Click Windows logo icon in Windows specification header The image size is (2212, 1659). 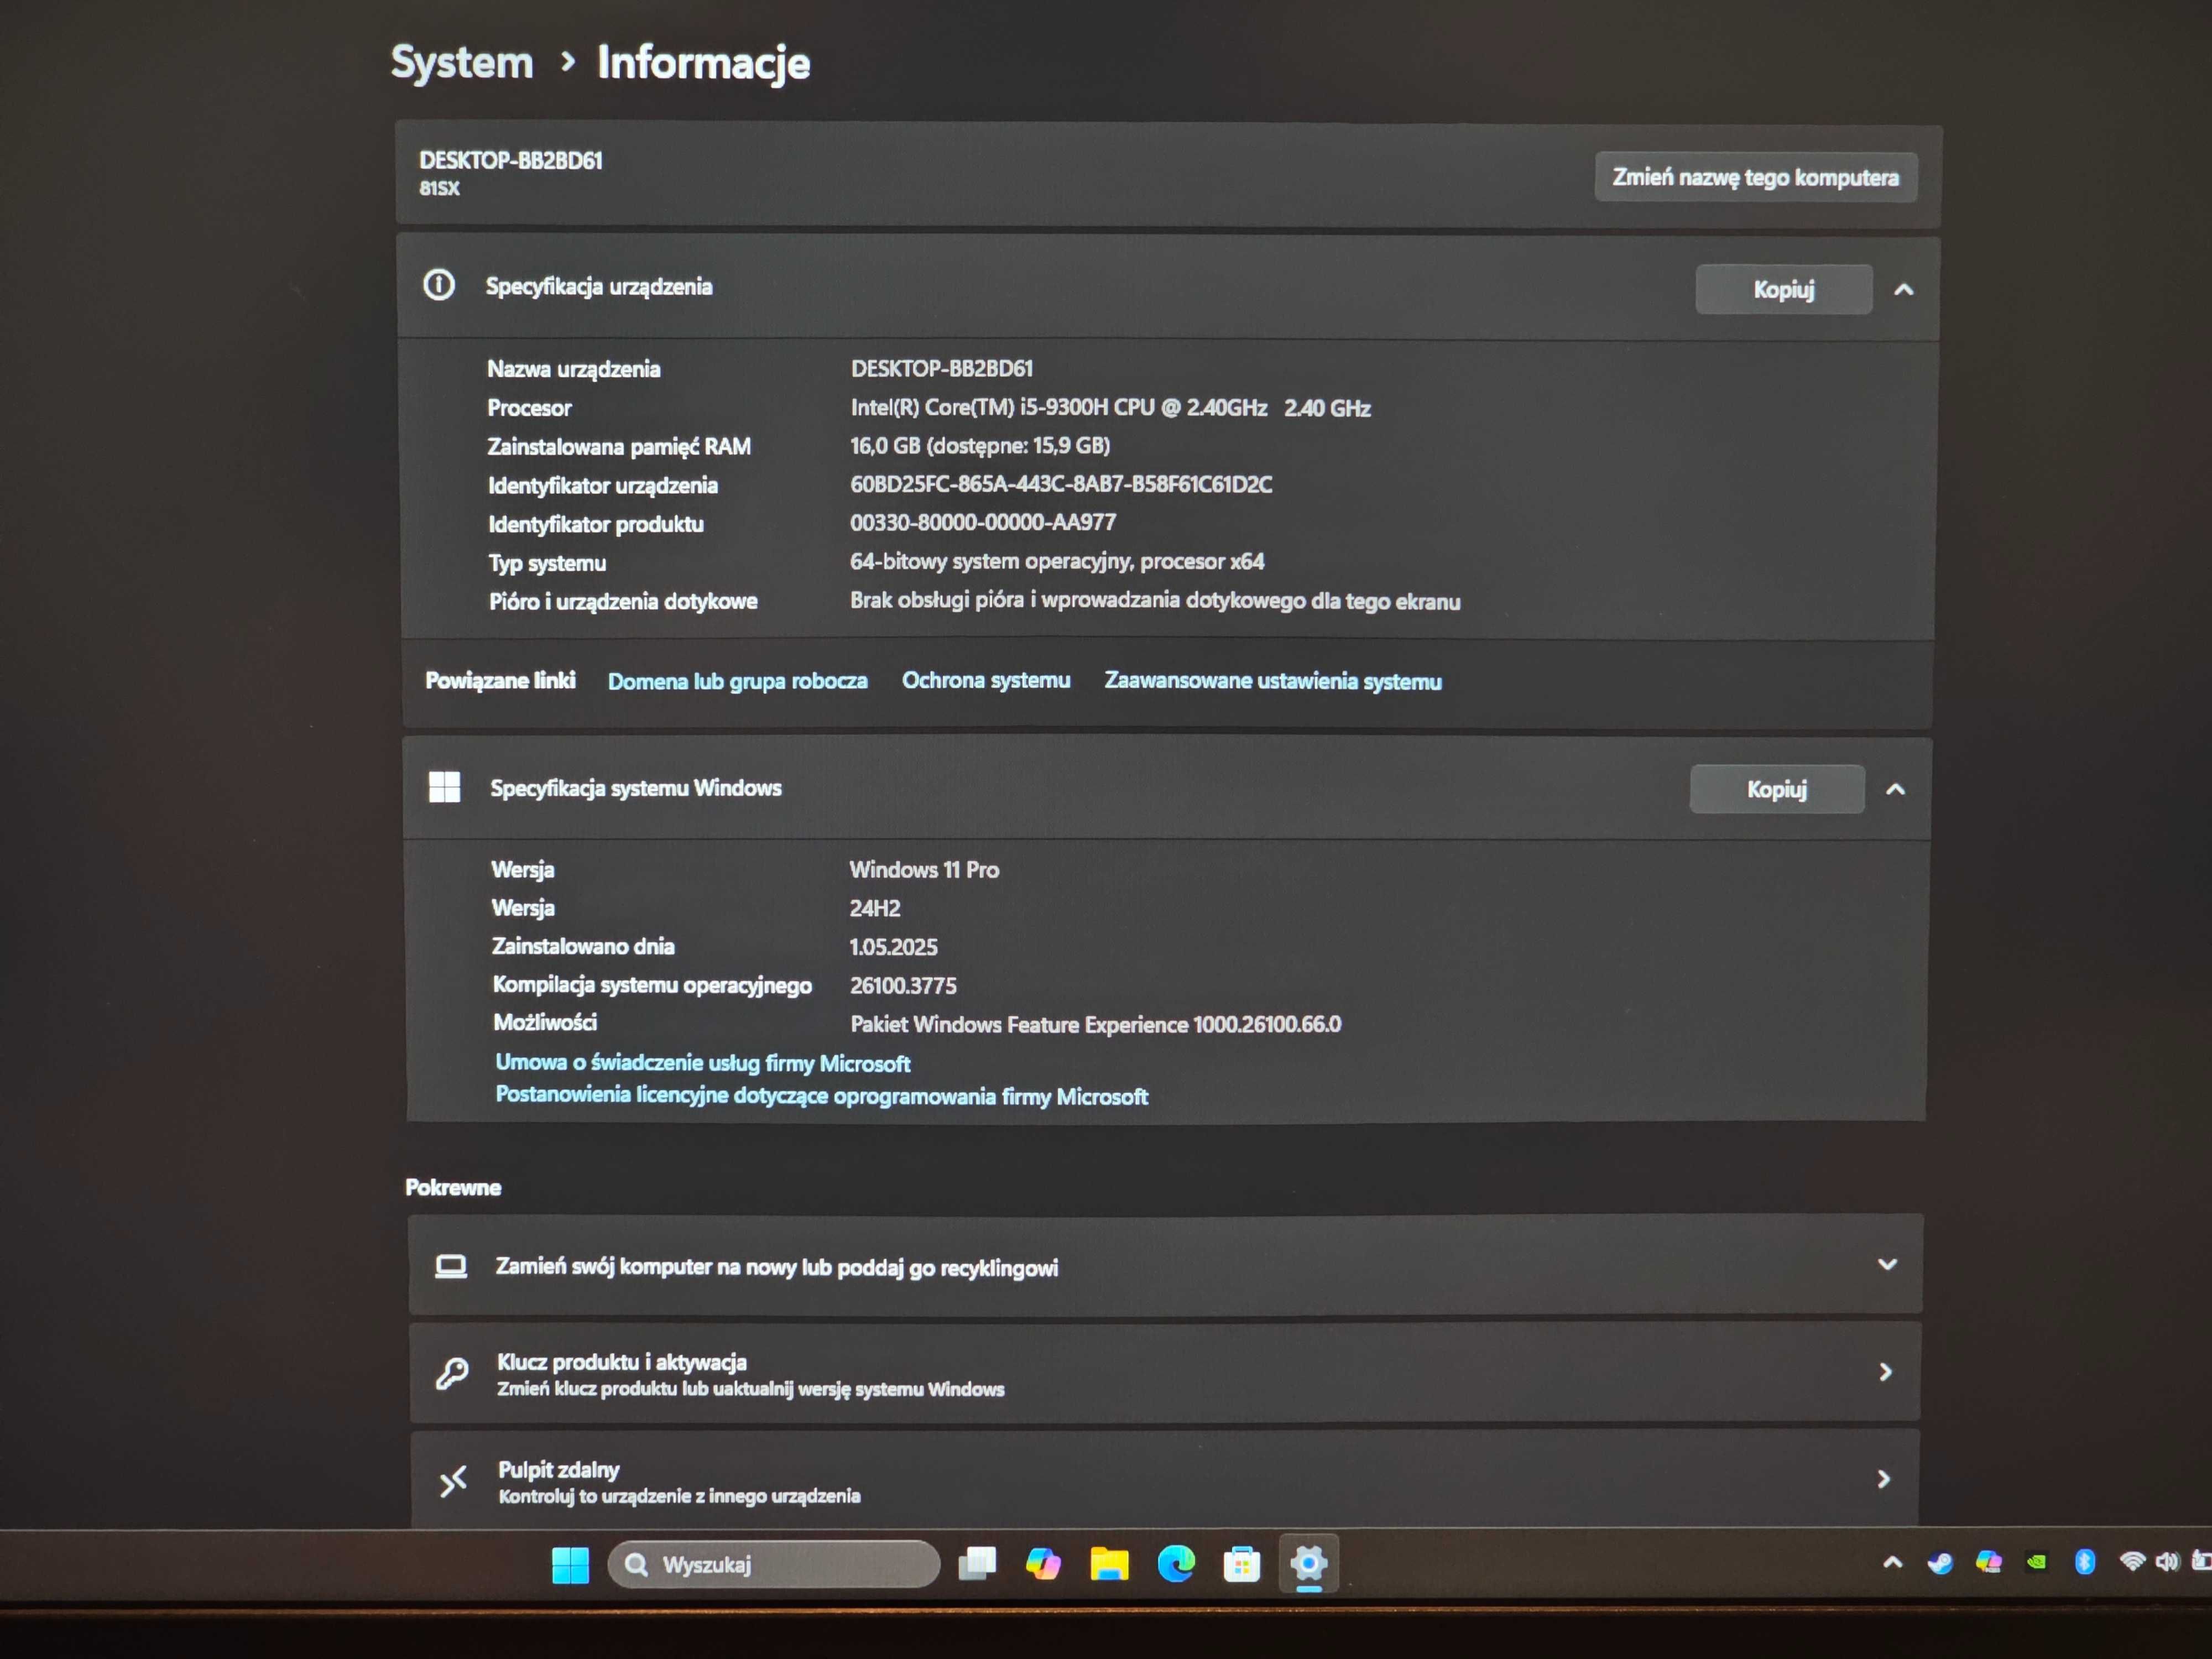444,787
